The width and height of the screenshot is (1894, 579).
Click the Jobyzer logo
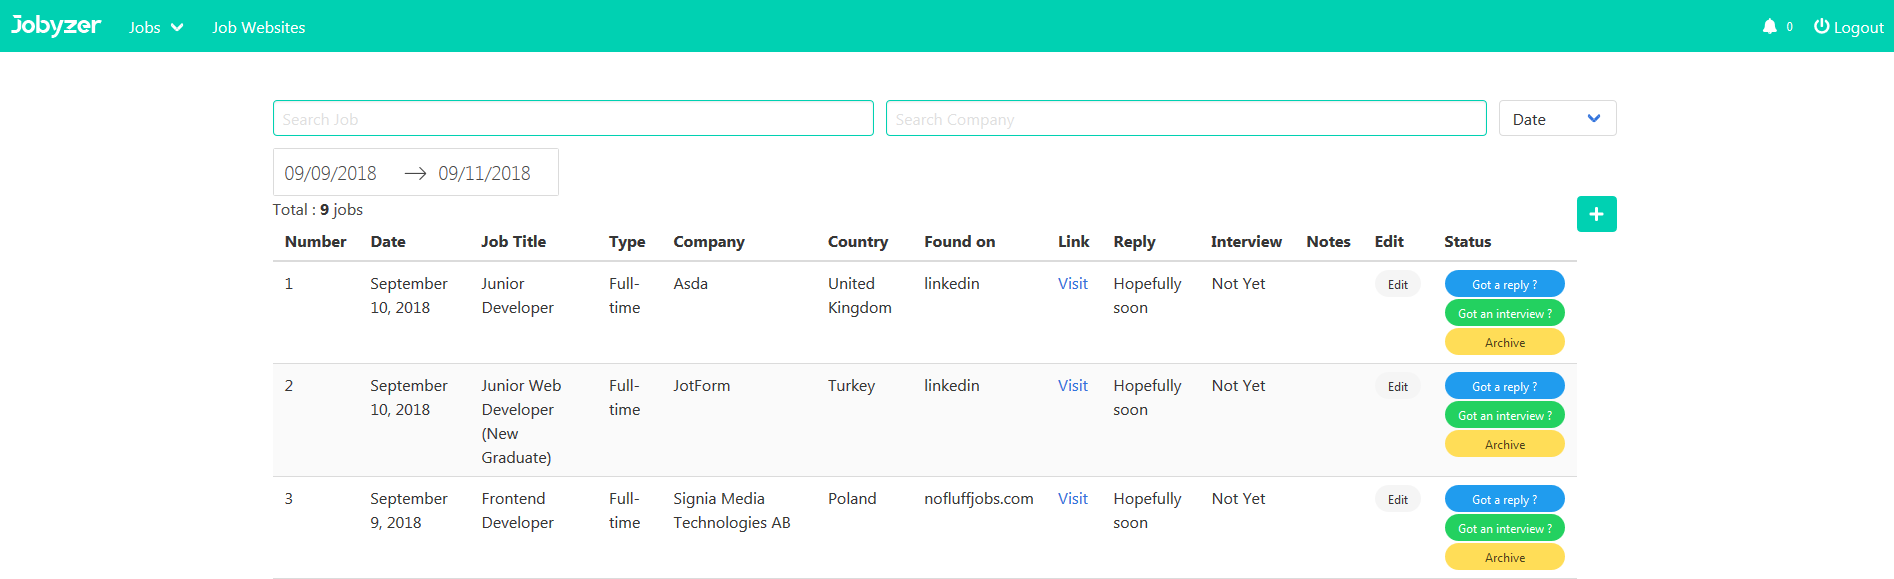(56, 26)
